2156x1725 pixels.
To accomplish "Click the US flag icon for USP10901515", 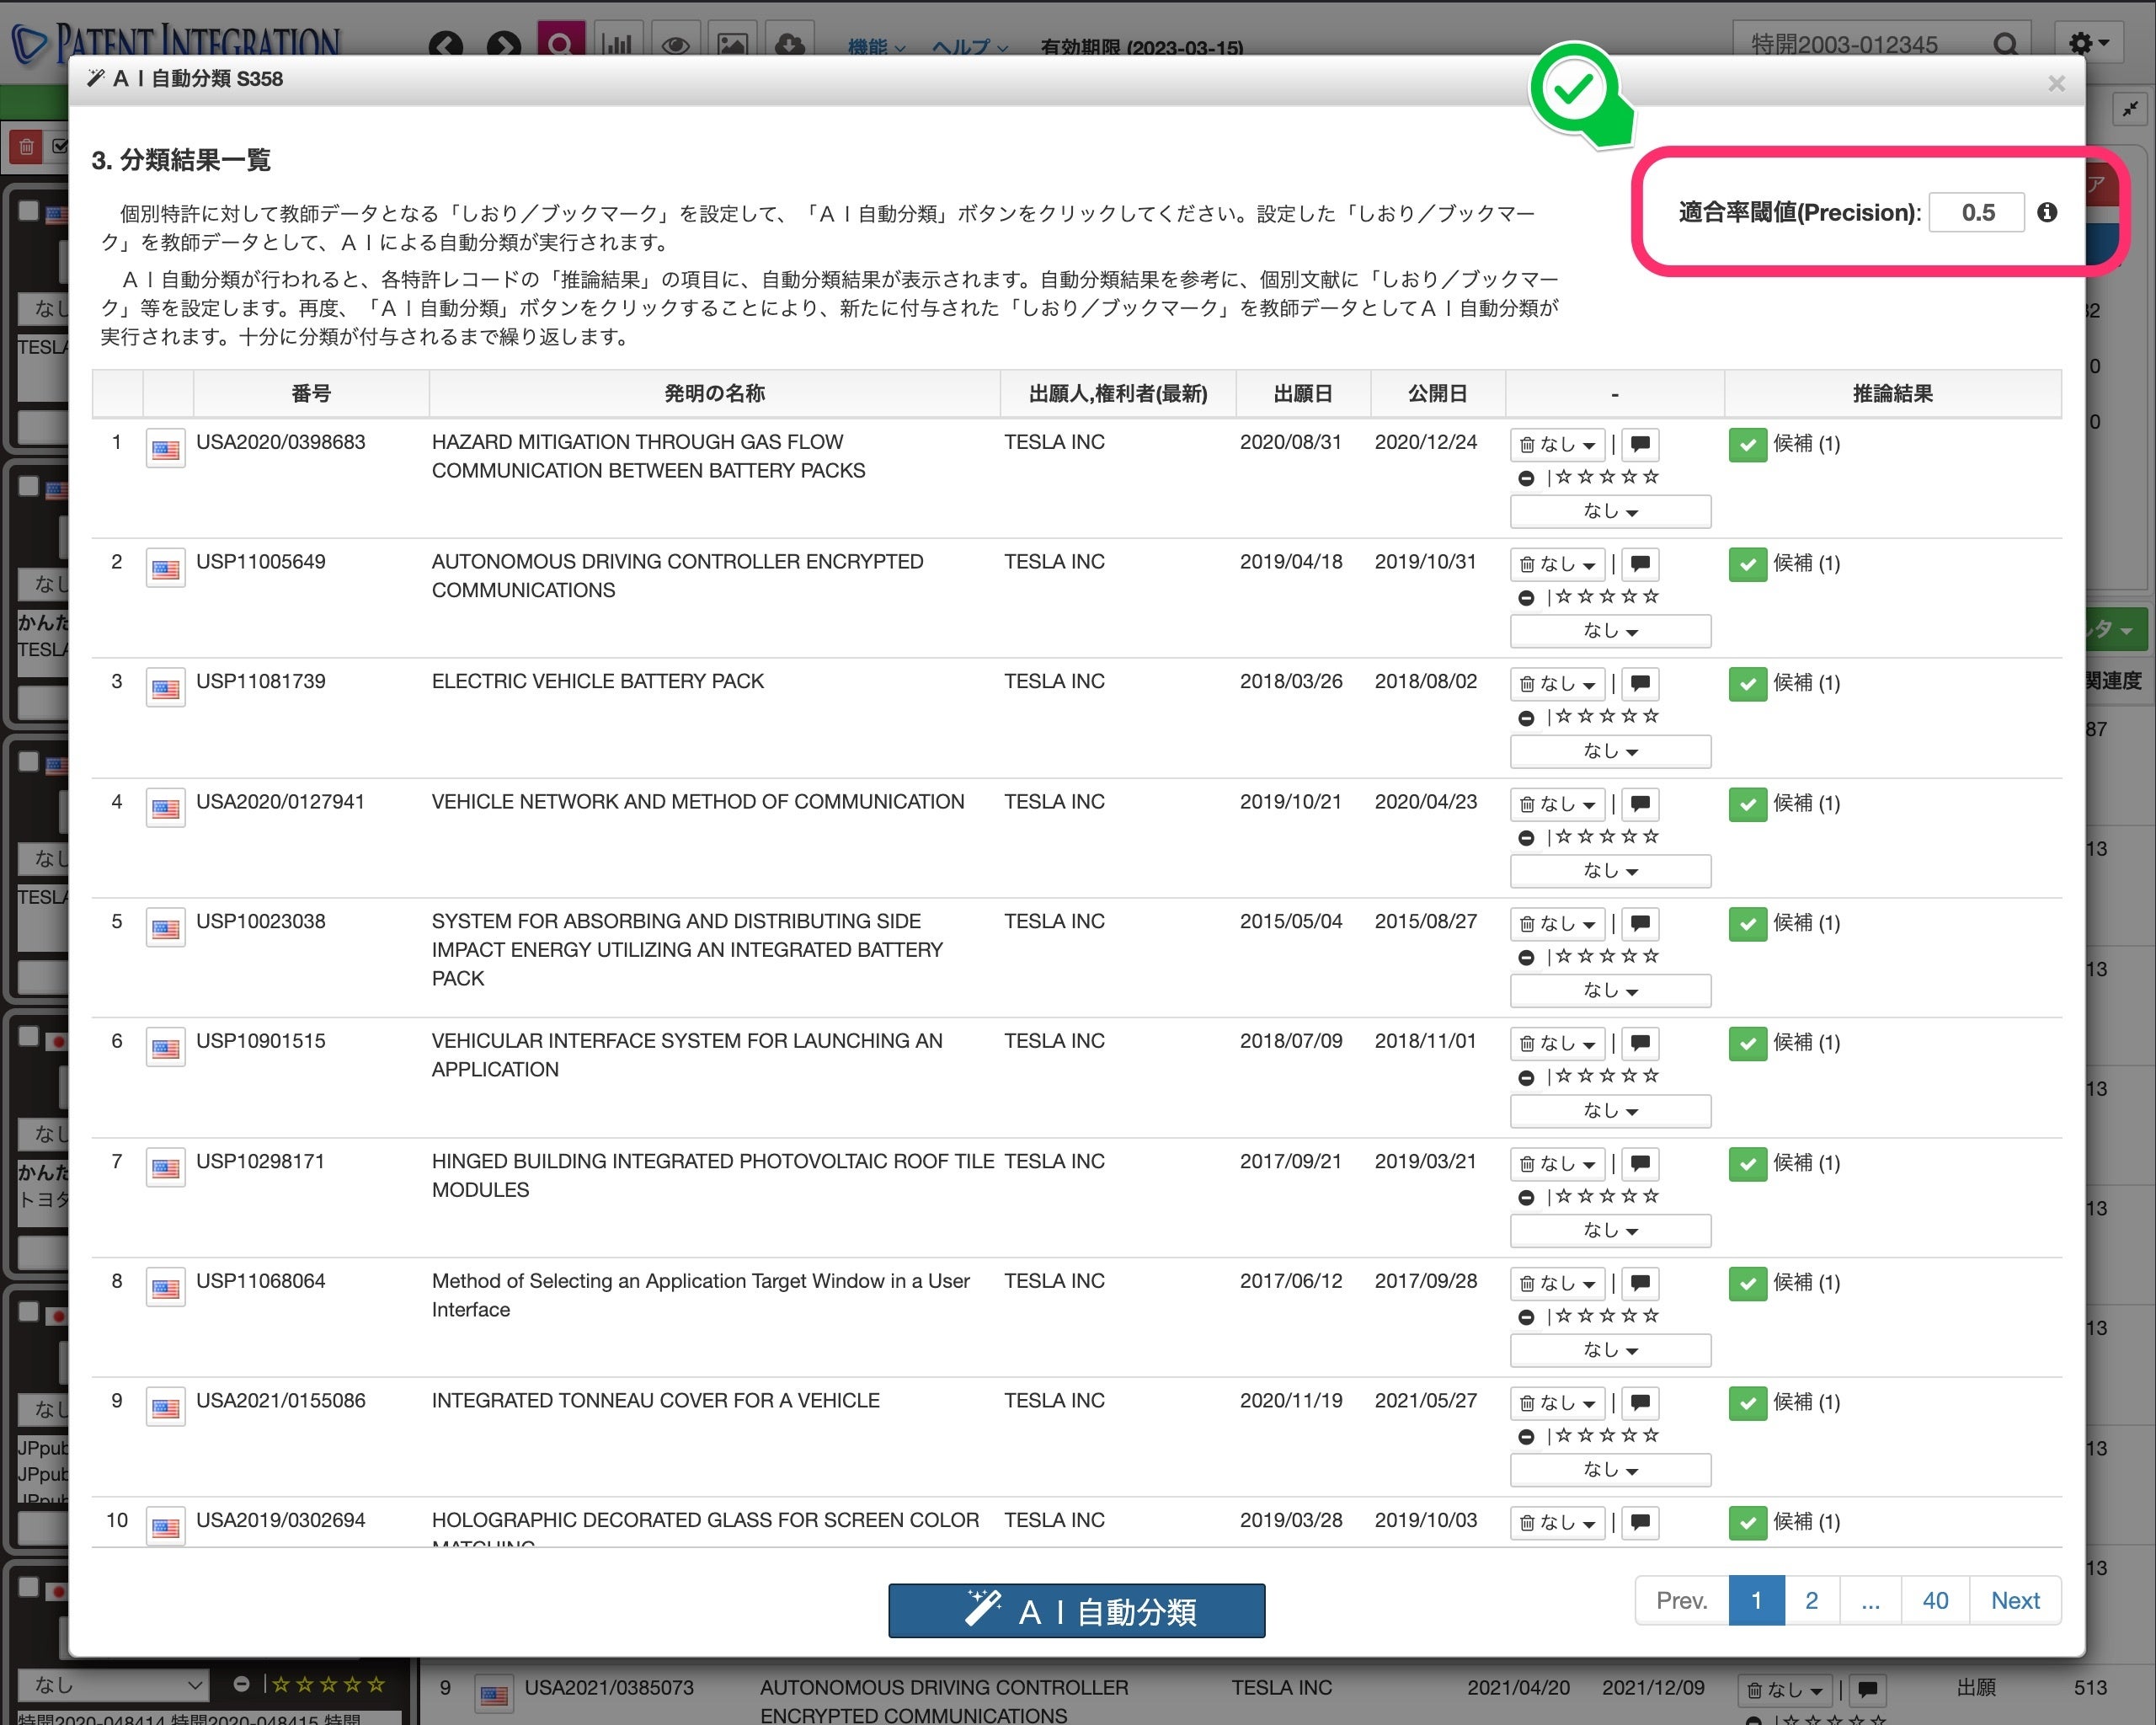I will point(166,1048).
